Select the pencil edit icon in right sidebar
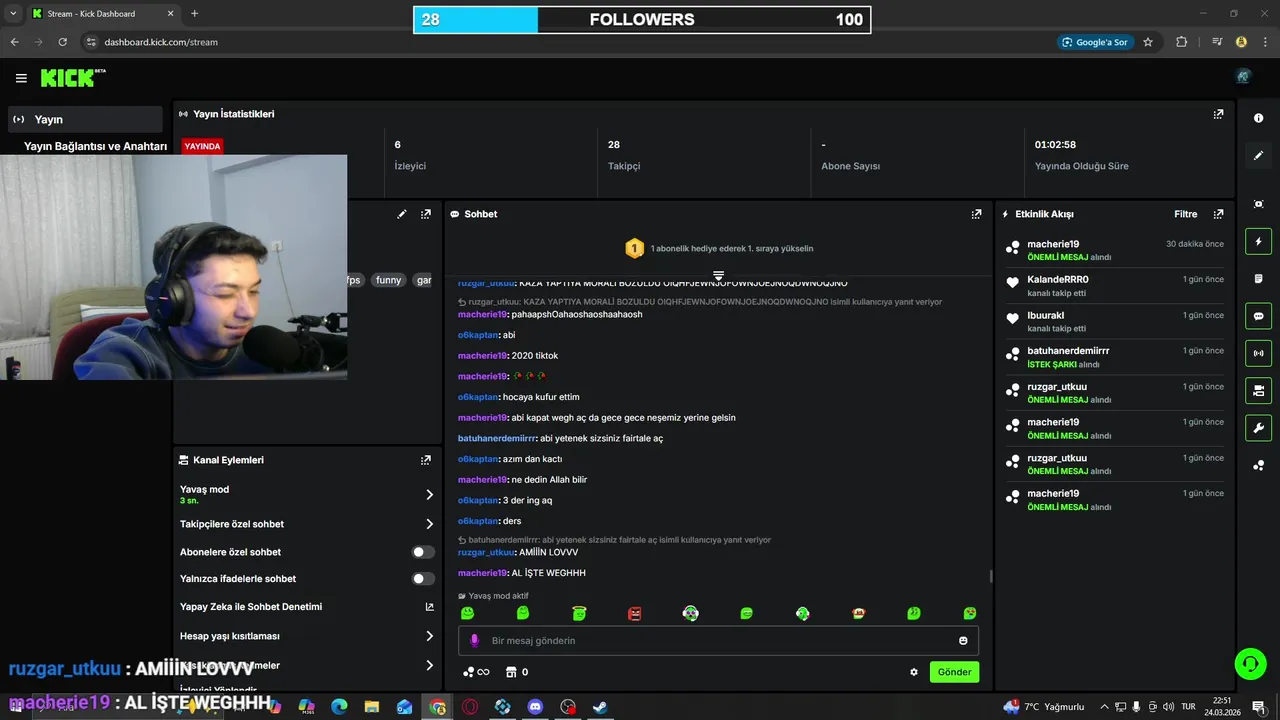The image size is (1280, 720). pos(1258,156)
